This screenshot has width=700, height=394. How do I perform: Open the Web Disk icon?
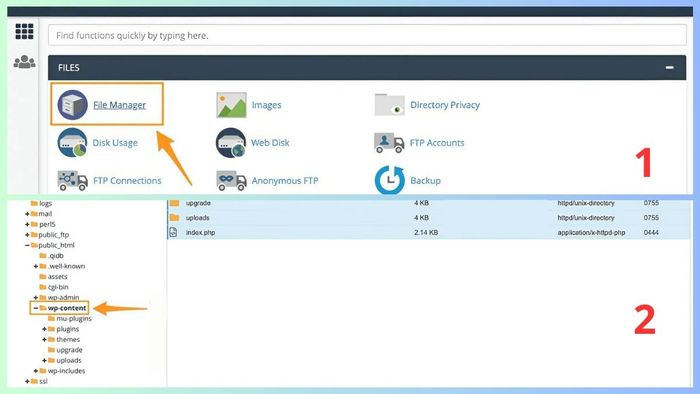[231, 143]
